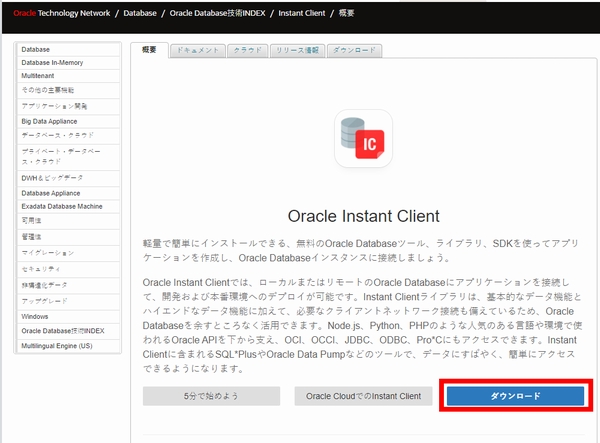The height and width of the screenshot is (443, 600).
Task: Open セキュリティ sidebar item
Action: tap(68, 269)
